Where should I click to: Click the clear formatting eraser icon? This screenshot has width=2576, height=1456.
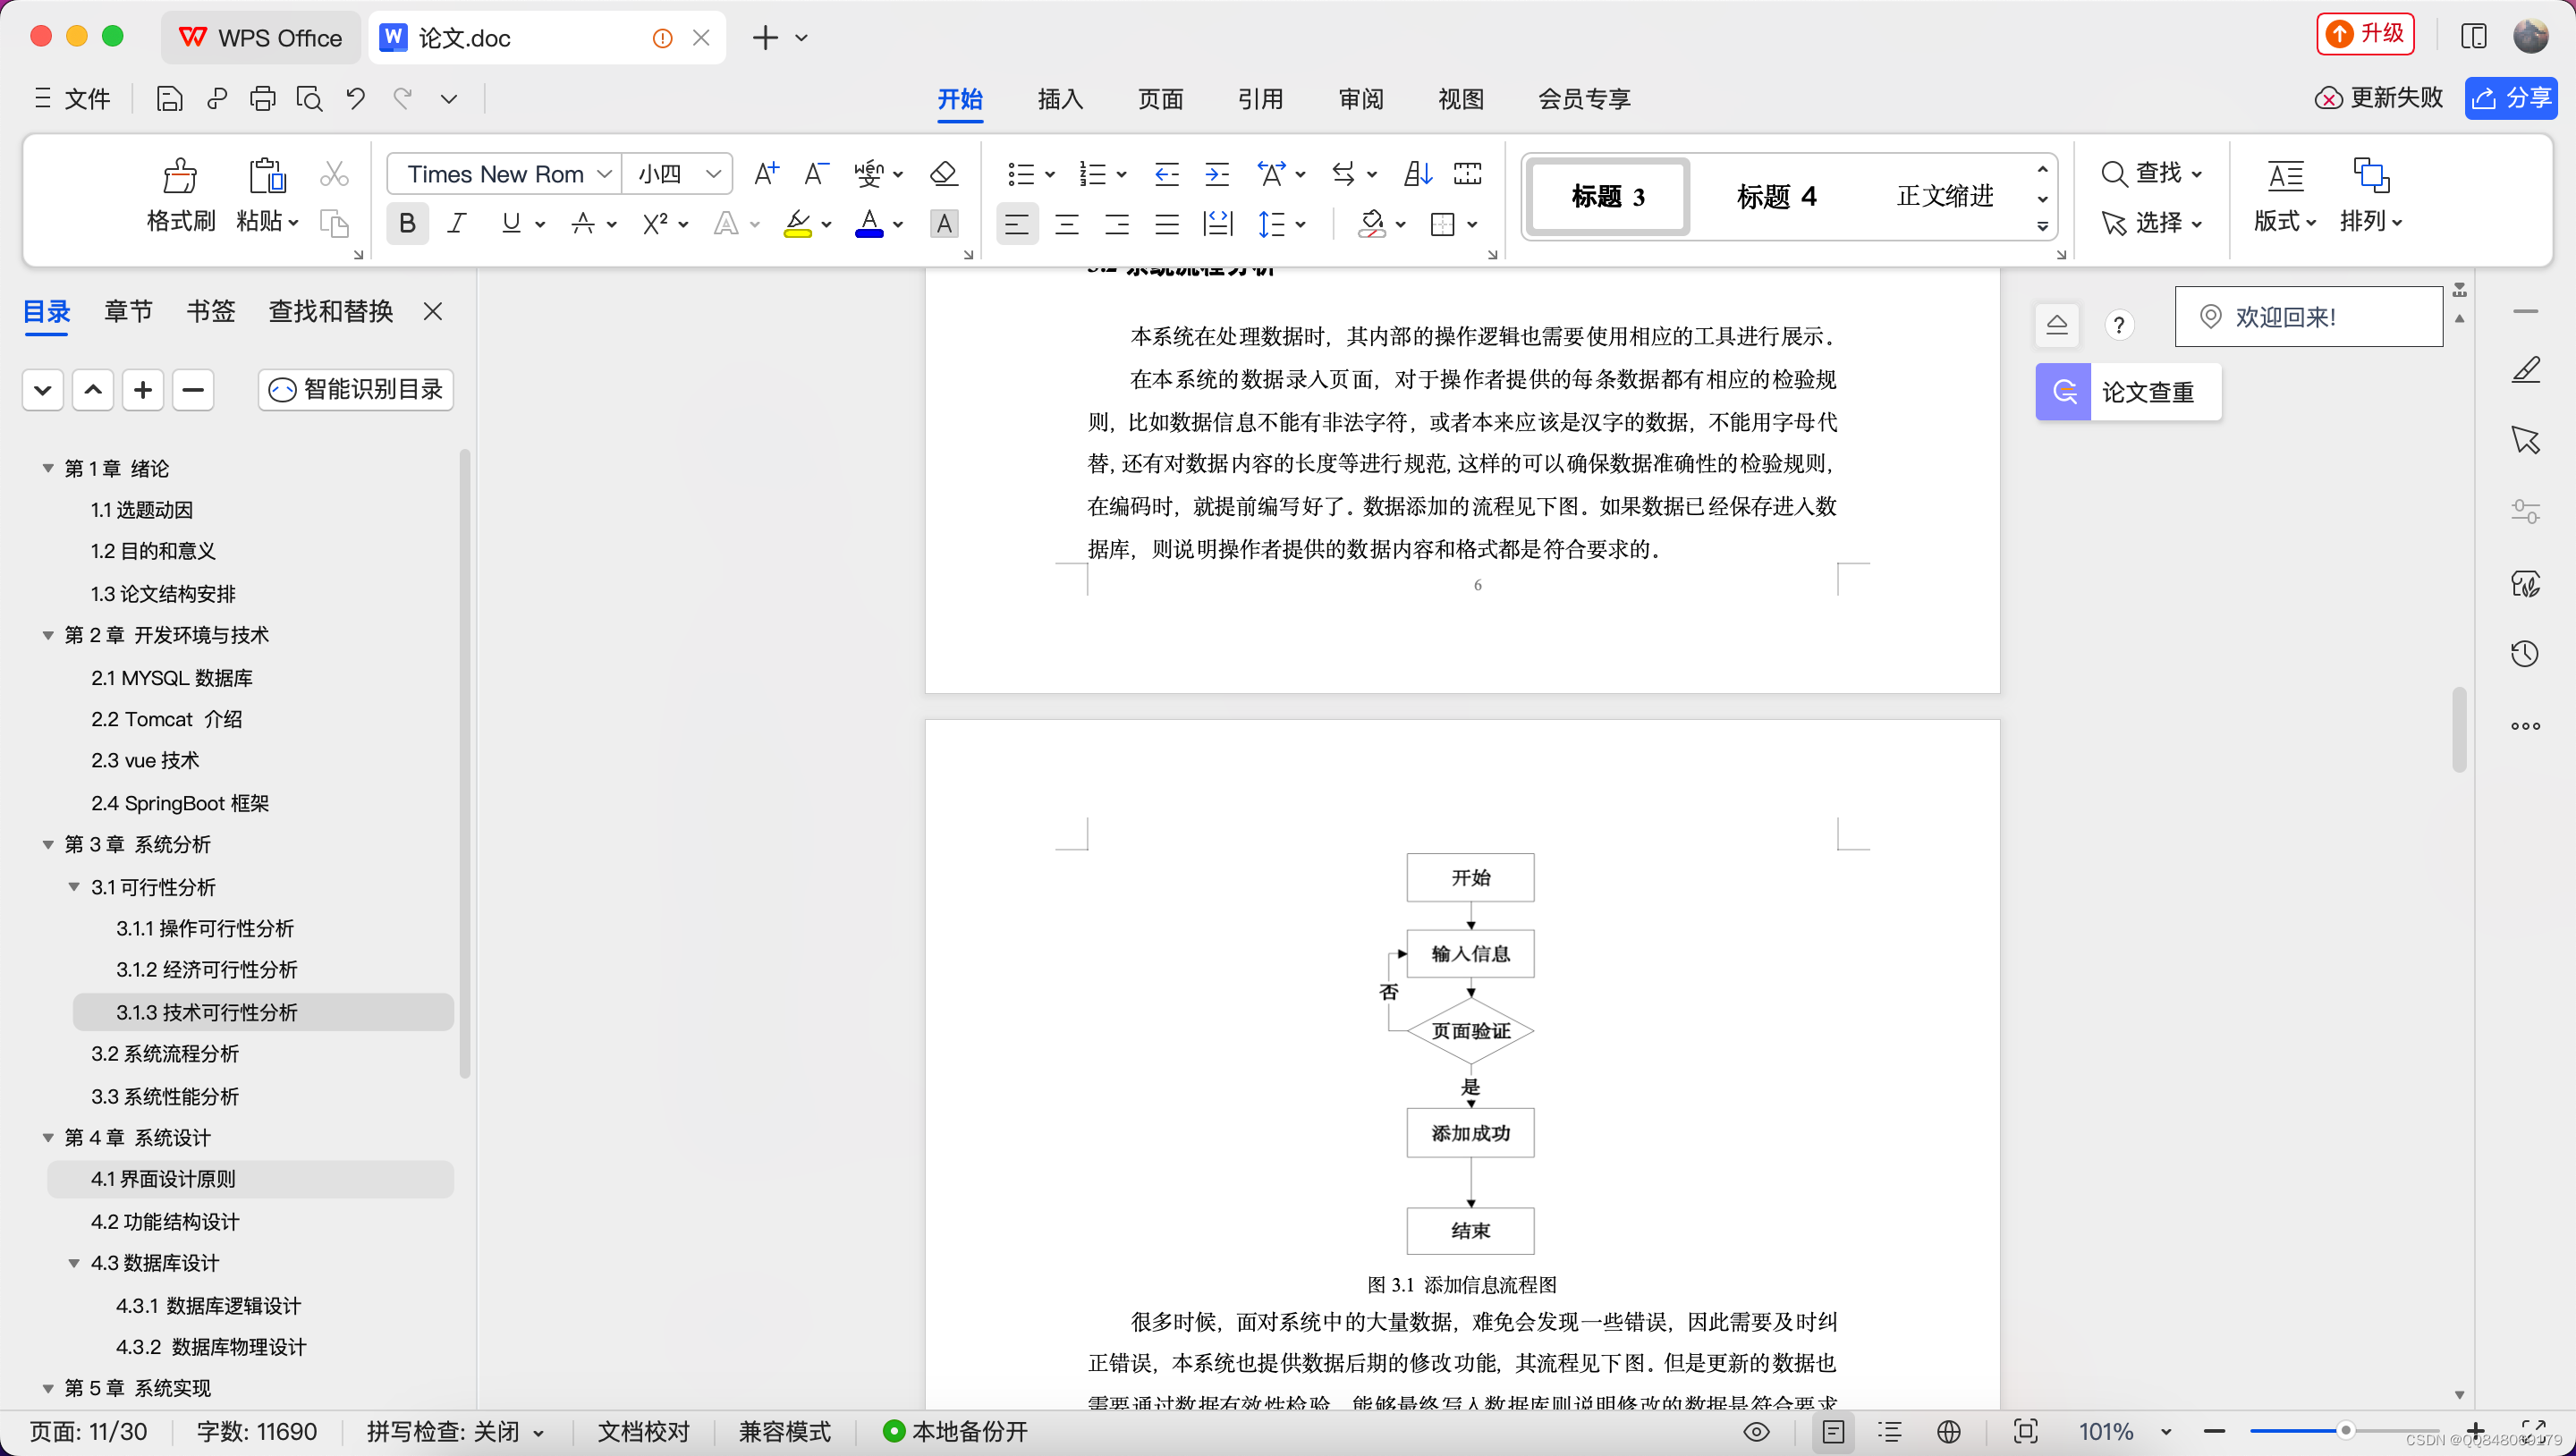[943, 174]
